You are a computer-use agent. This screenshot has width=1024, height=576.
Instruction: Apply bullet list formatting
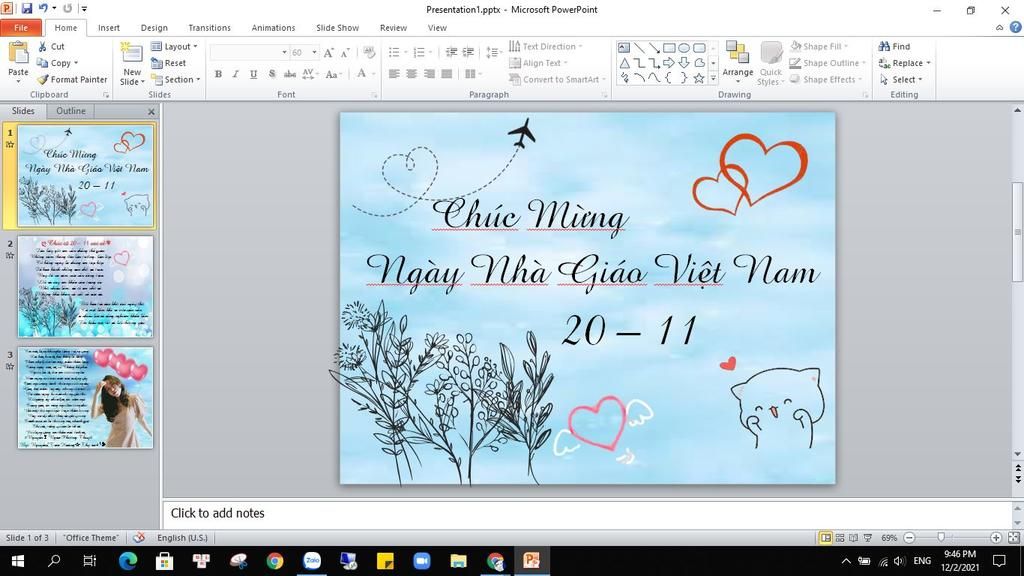[394, 52]
